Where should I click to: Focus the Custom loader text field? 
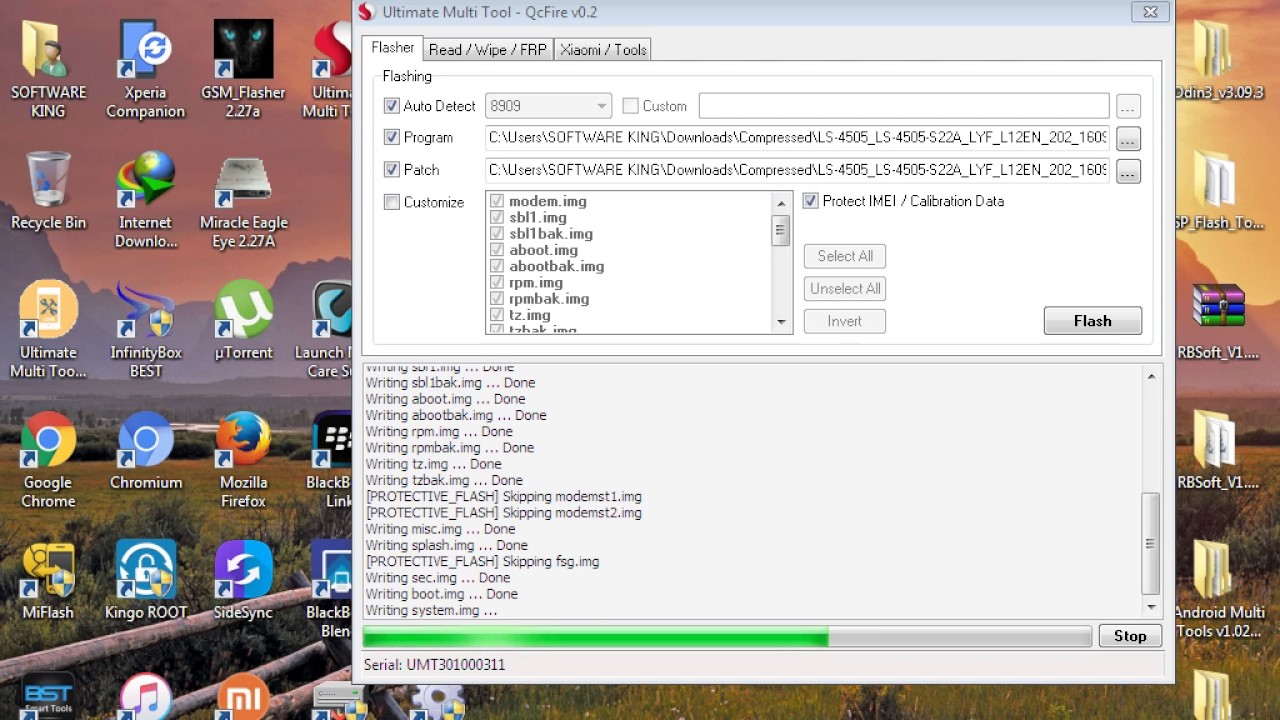pos(904,106)
